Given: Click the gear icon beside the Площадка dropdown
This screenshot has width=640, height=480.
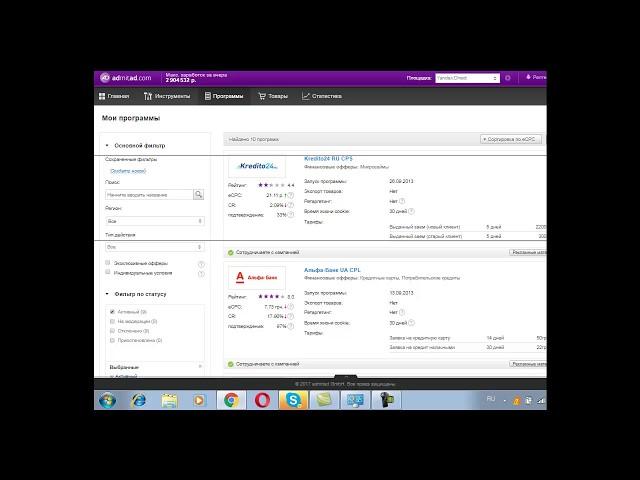Looking at the screenshot, I should [x=508, y=78].
